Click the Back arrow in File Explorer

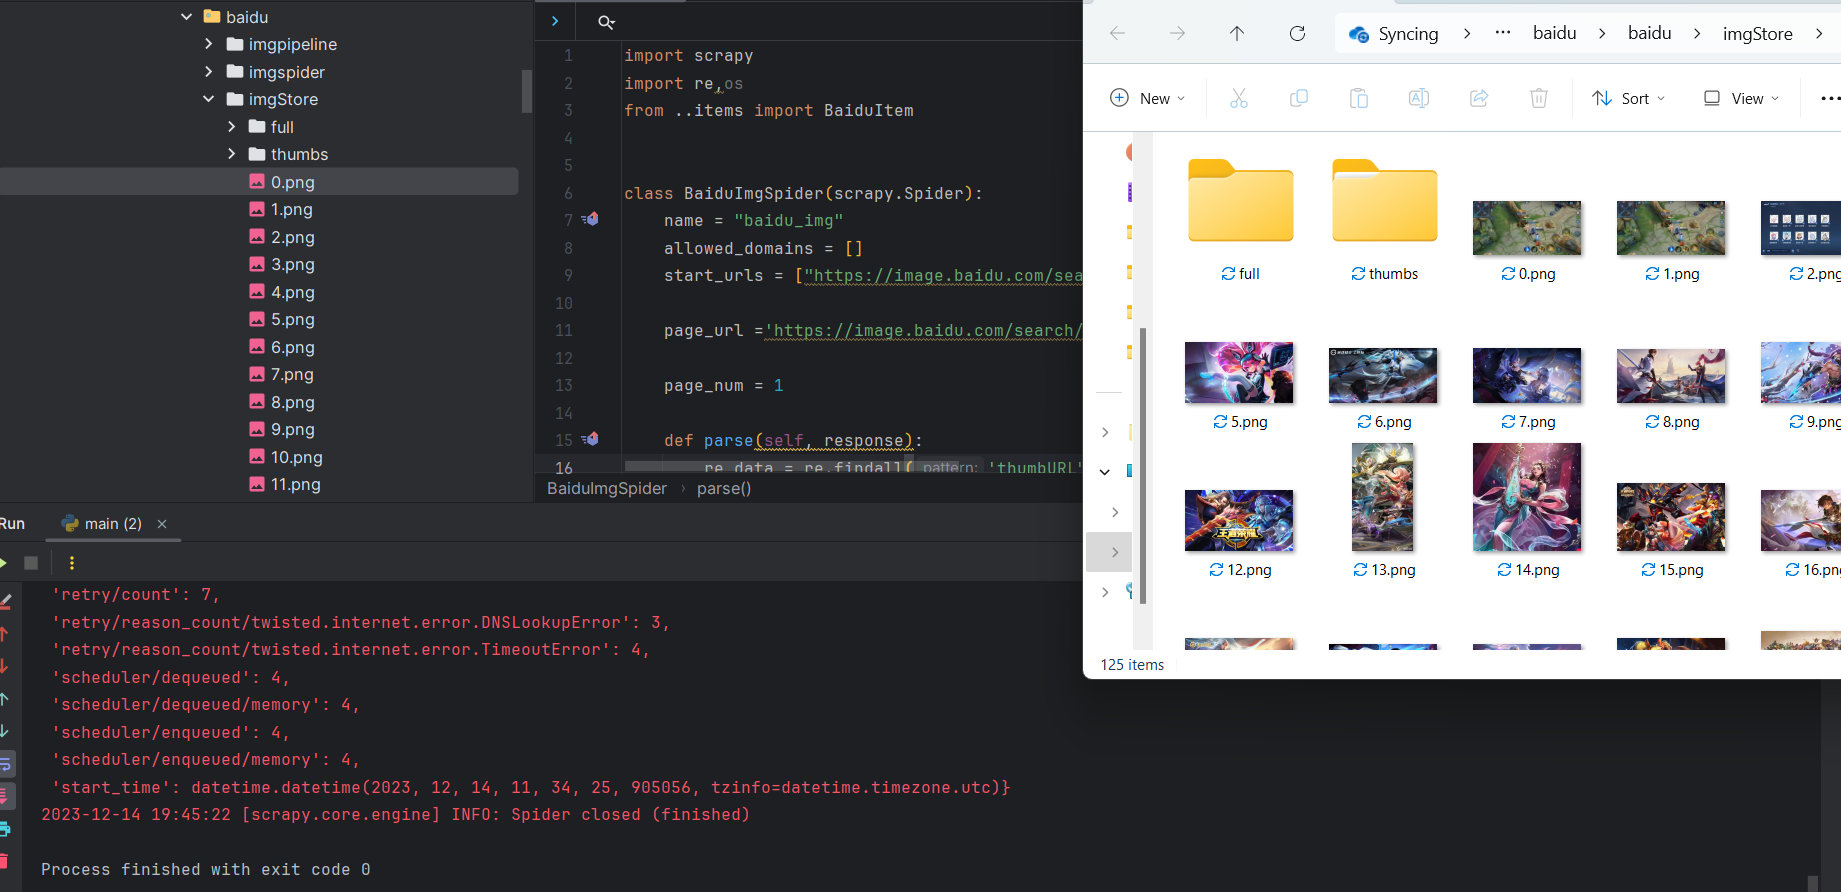point(1117,33)
